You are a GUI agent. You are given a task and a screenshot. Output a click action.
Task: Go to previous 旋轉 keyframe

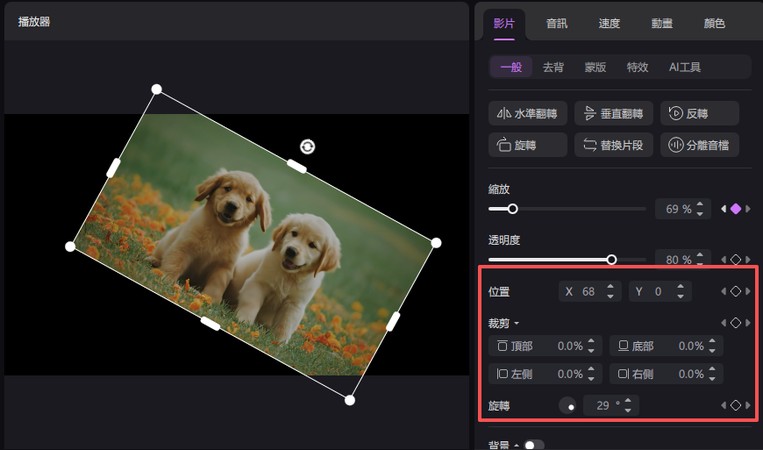(724, 405)
